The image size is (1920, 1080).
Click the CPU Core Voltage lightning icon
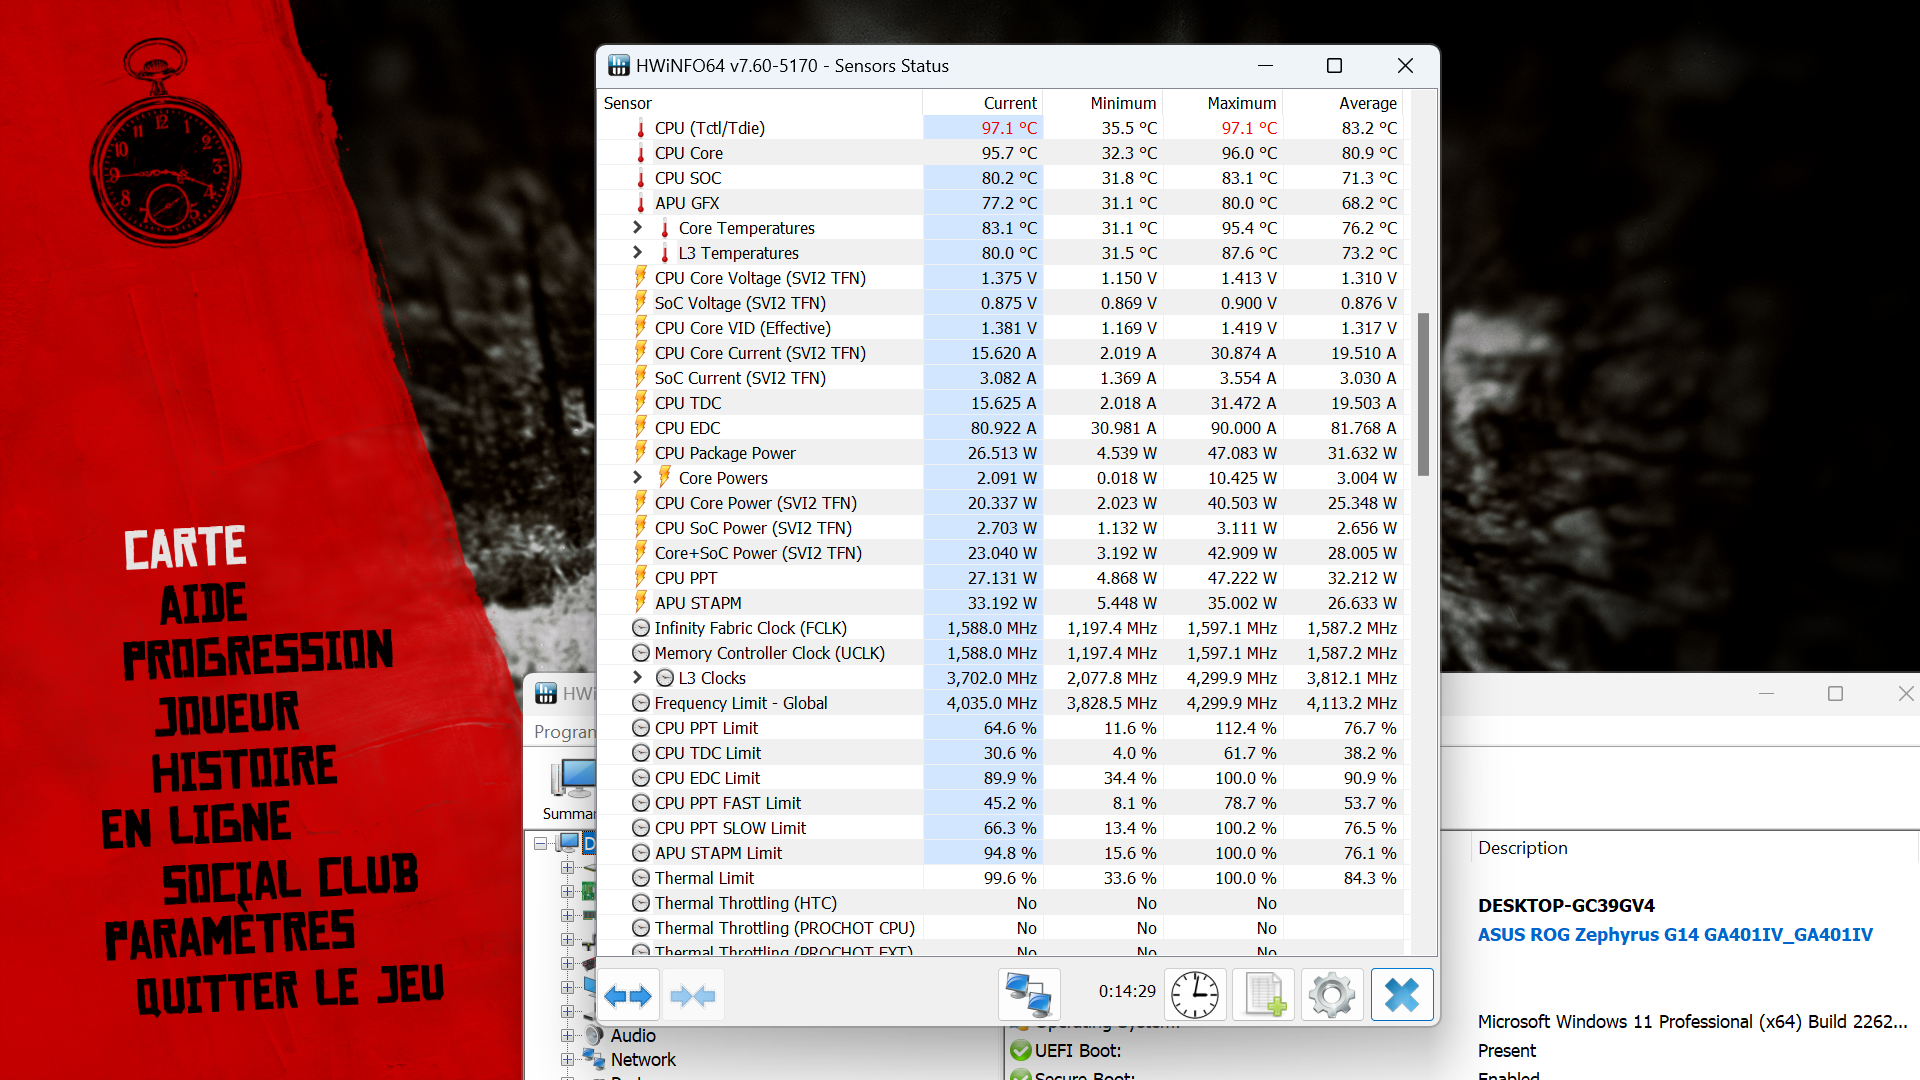(x=641, y=277)
